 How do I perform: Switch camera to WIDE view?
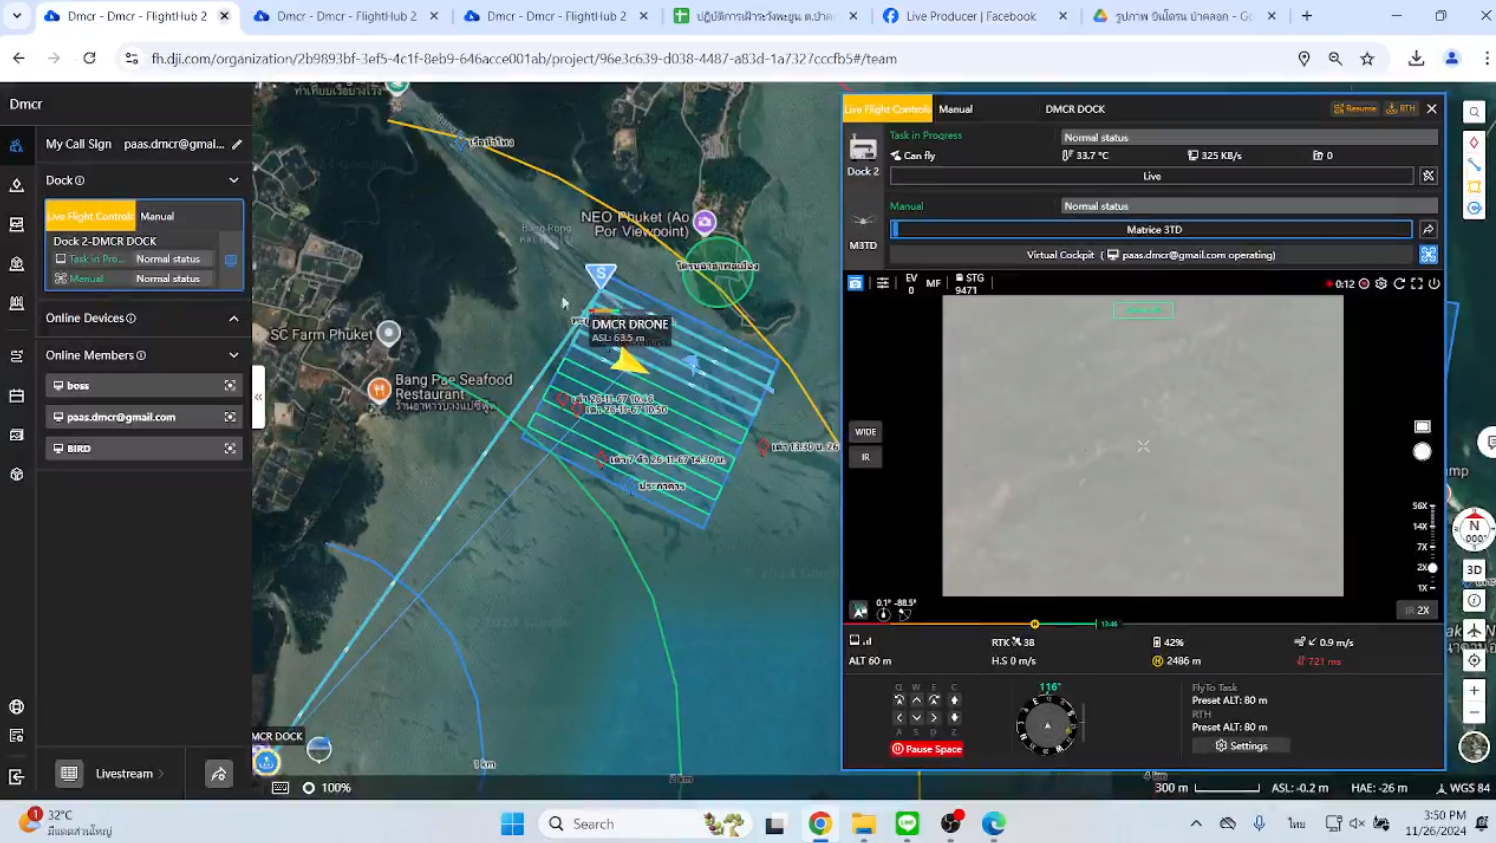click(865, 432)
